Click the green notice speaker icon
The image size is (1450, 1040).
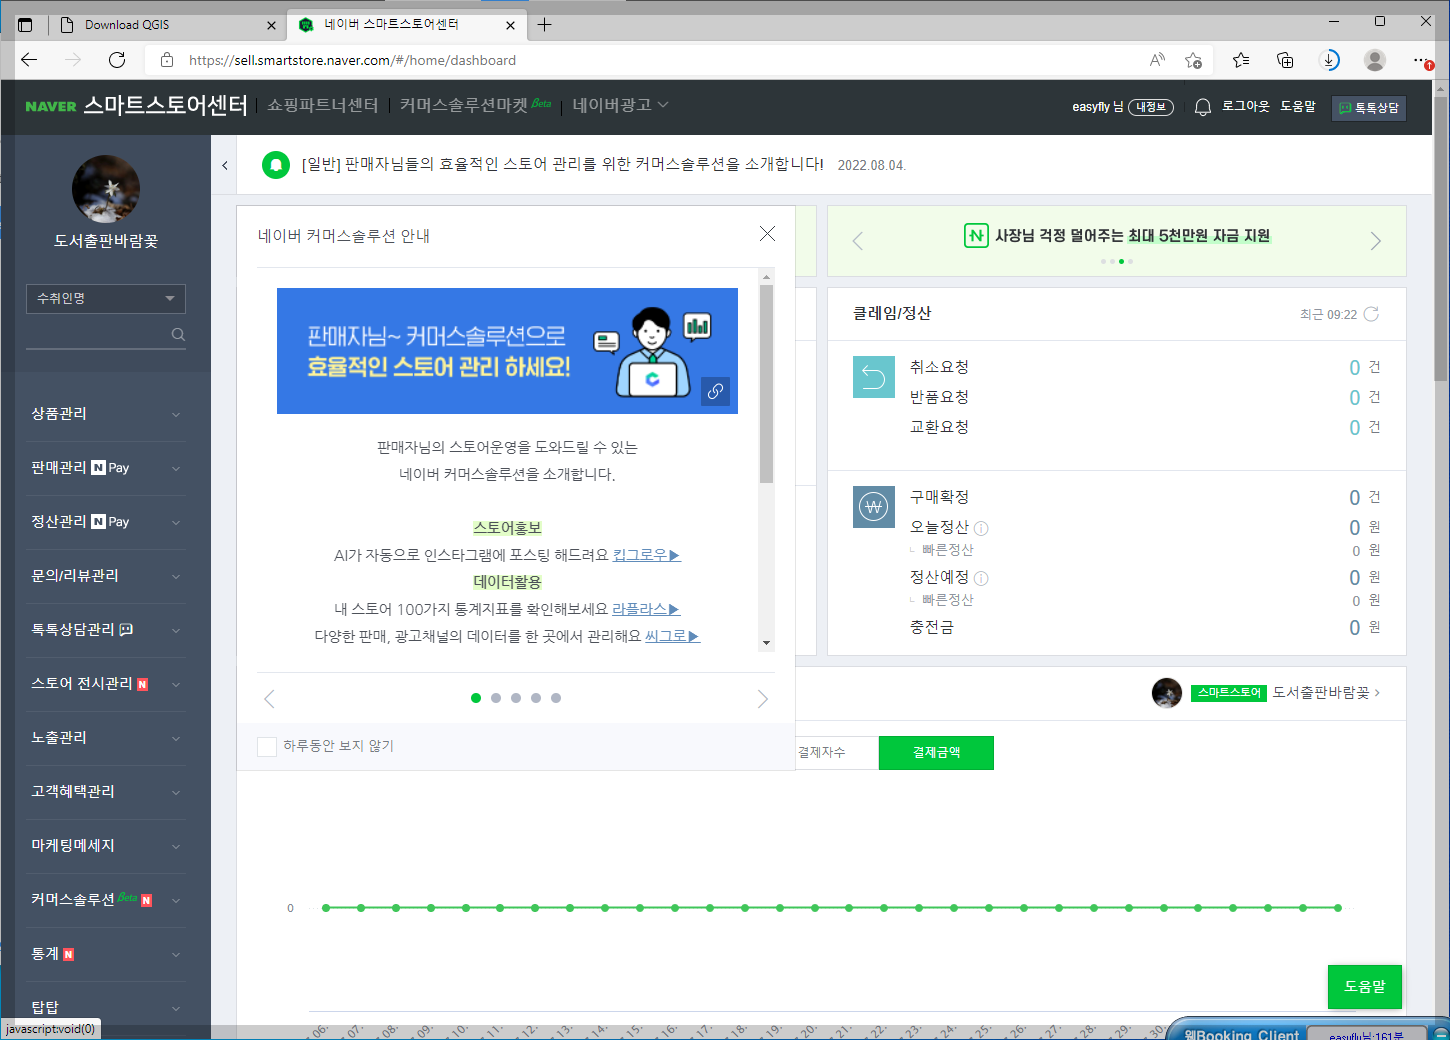click(x=276, y=165)
